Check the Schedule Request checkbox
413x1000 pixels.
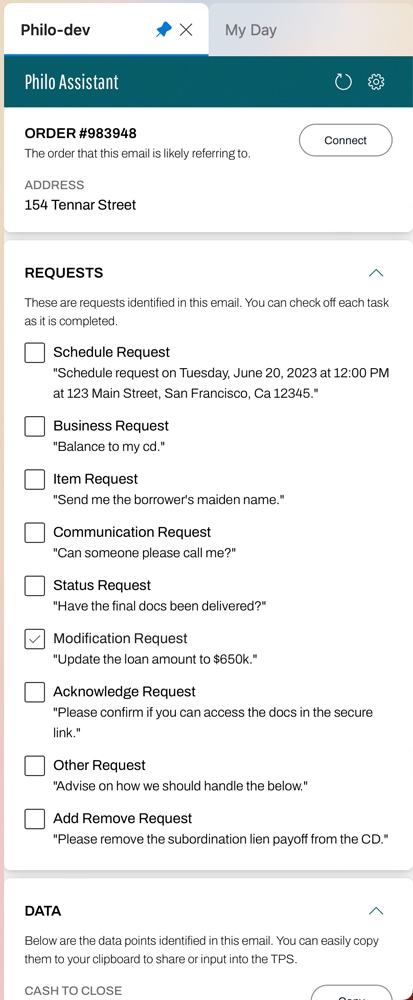coord(34,352)
